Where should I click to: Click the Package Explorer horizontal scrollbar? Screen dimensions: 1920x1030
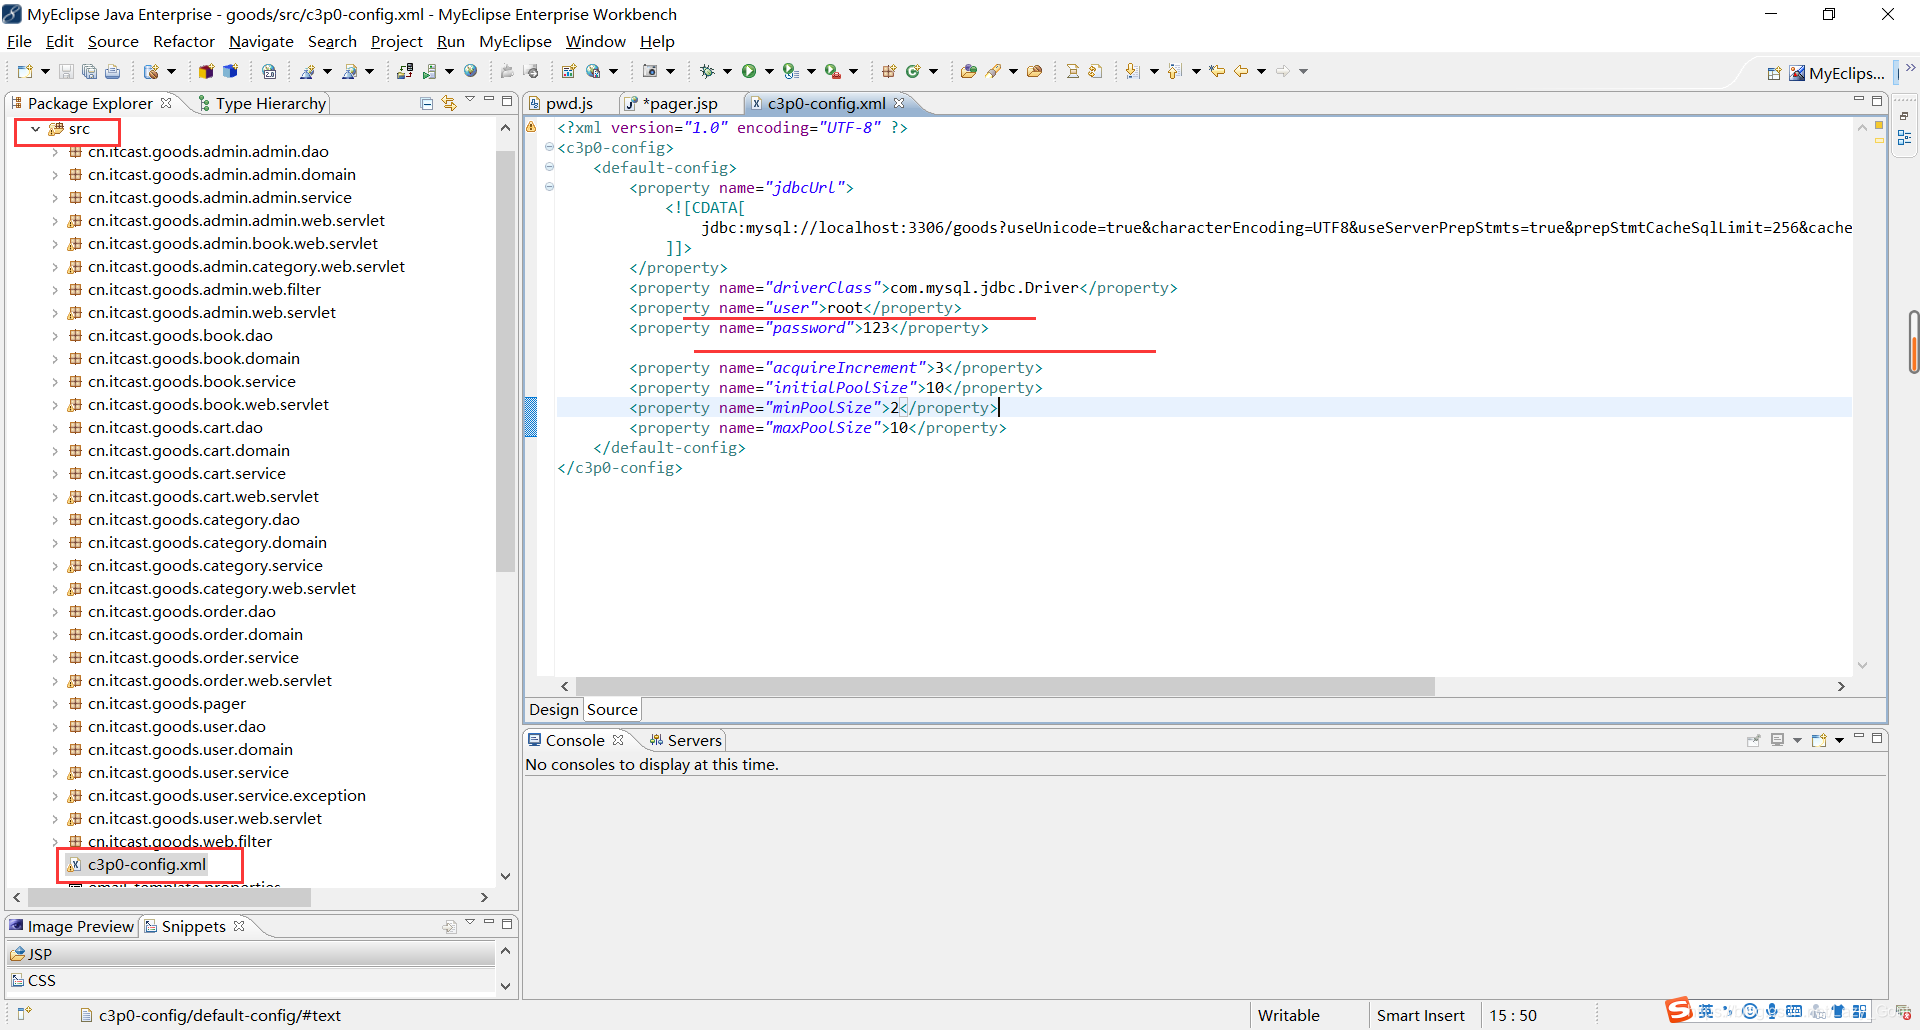[x=168, y=898]
